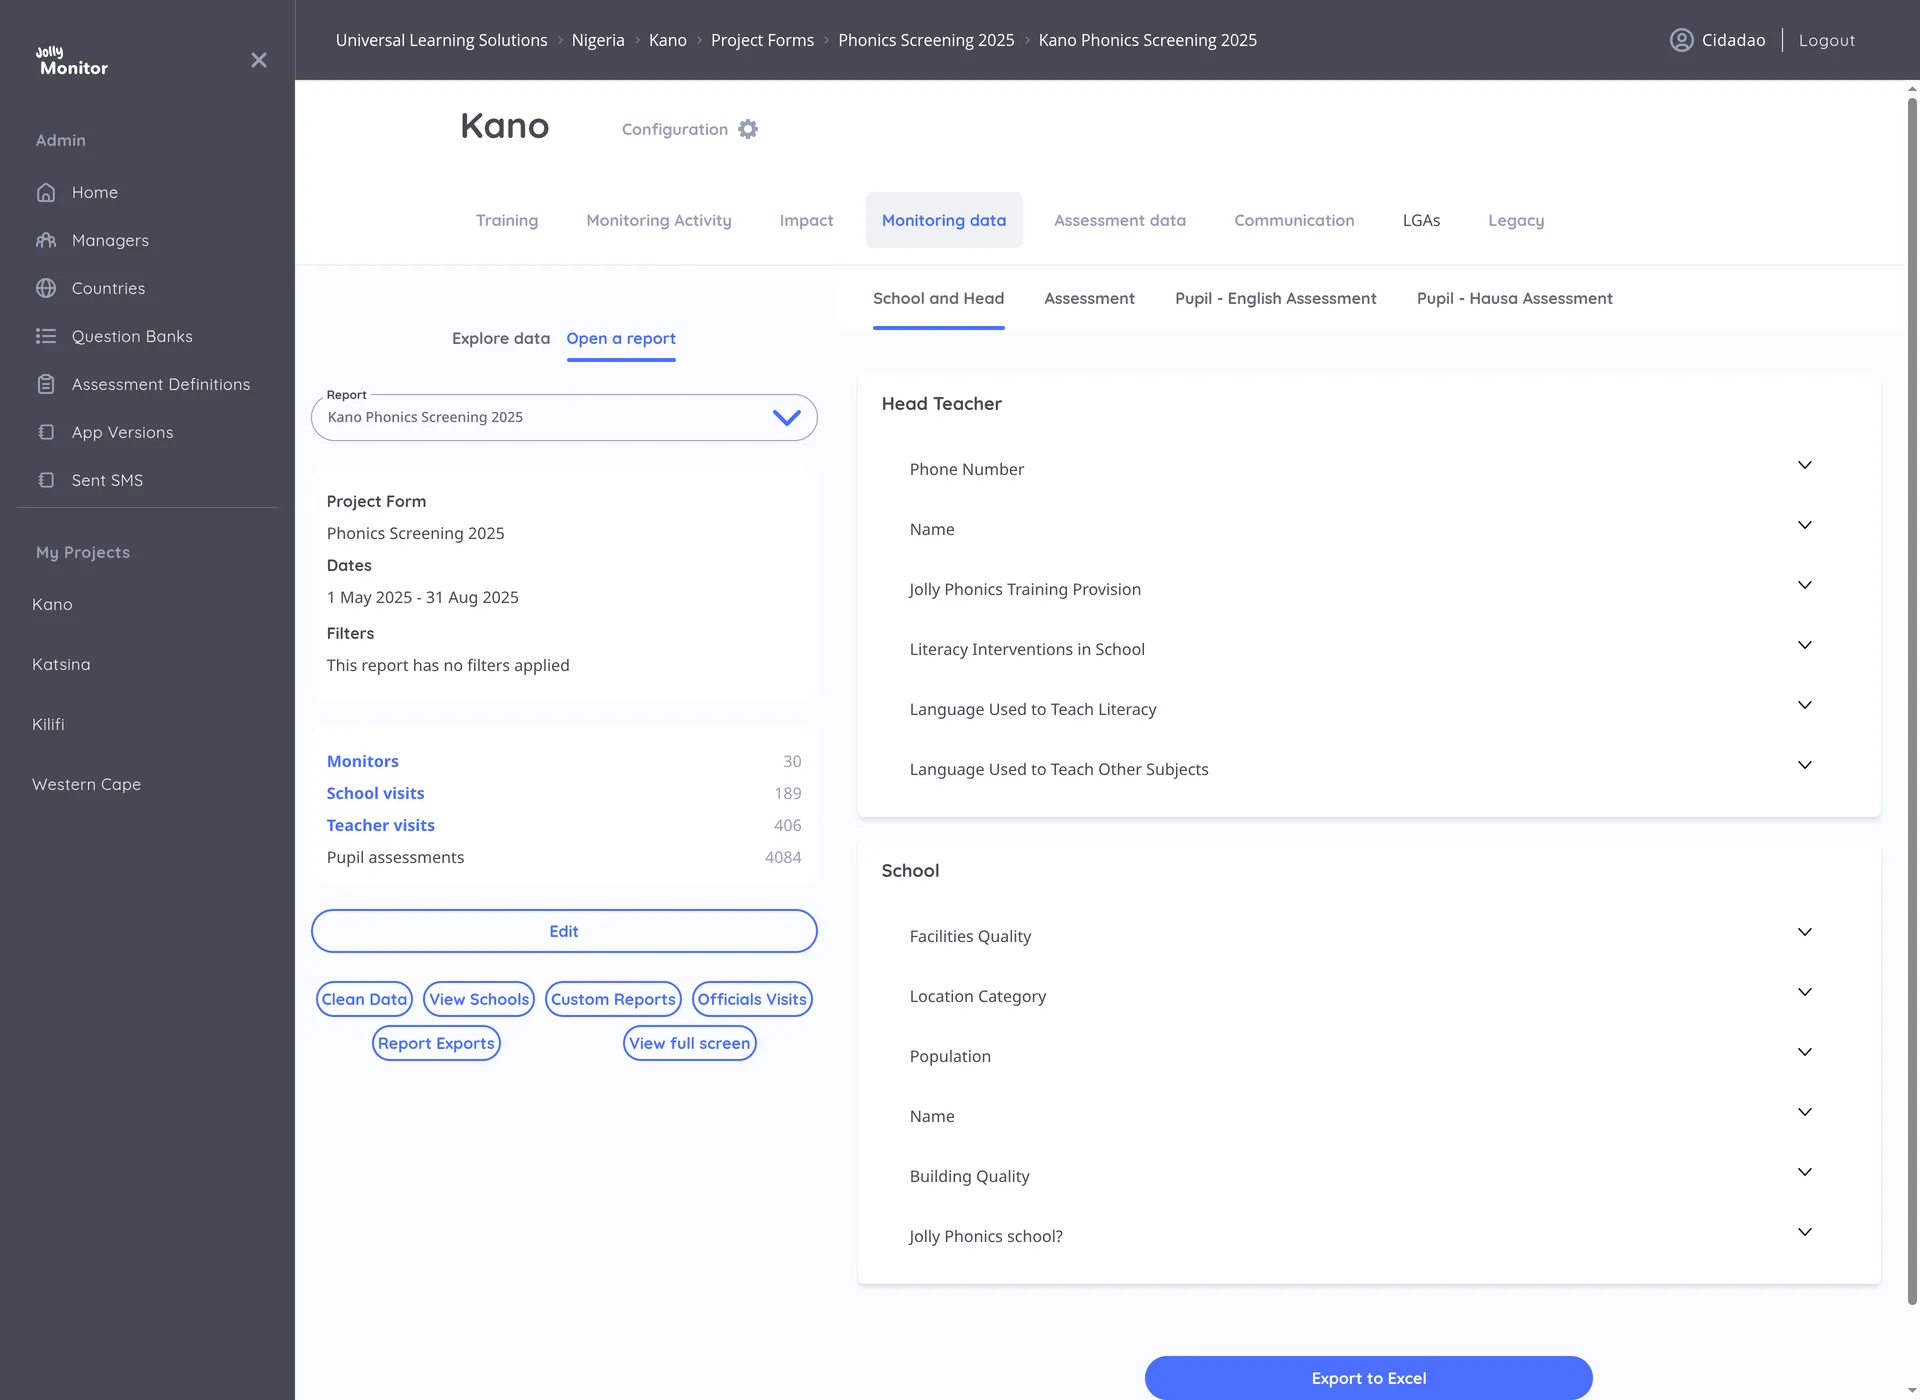Switch to Monitoring Activity tab
This screenshot has height=1400, width=1920.
[x=659, y=220]
